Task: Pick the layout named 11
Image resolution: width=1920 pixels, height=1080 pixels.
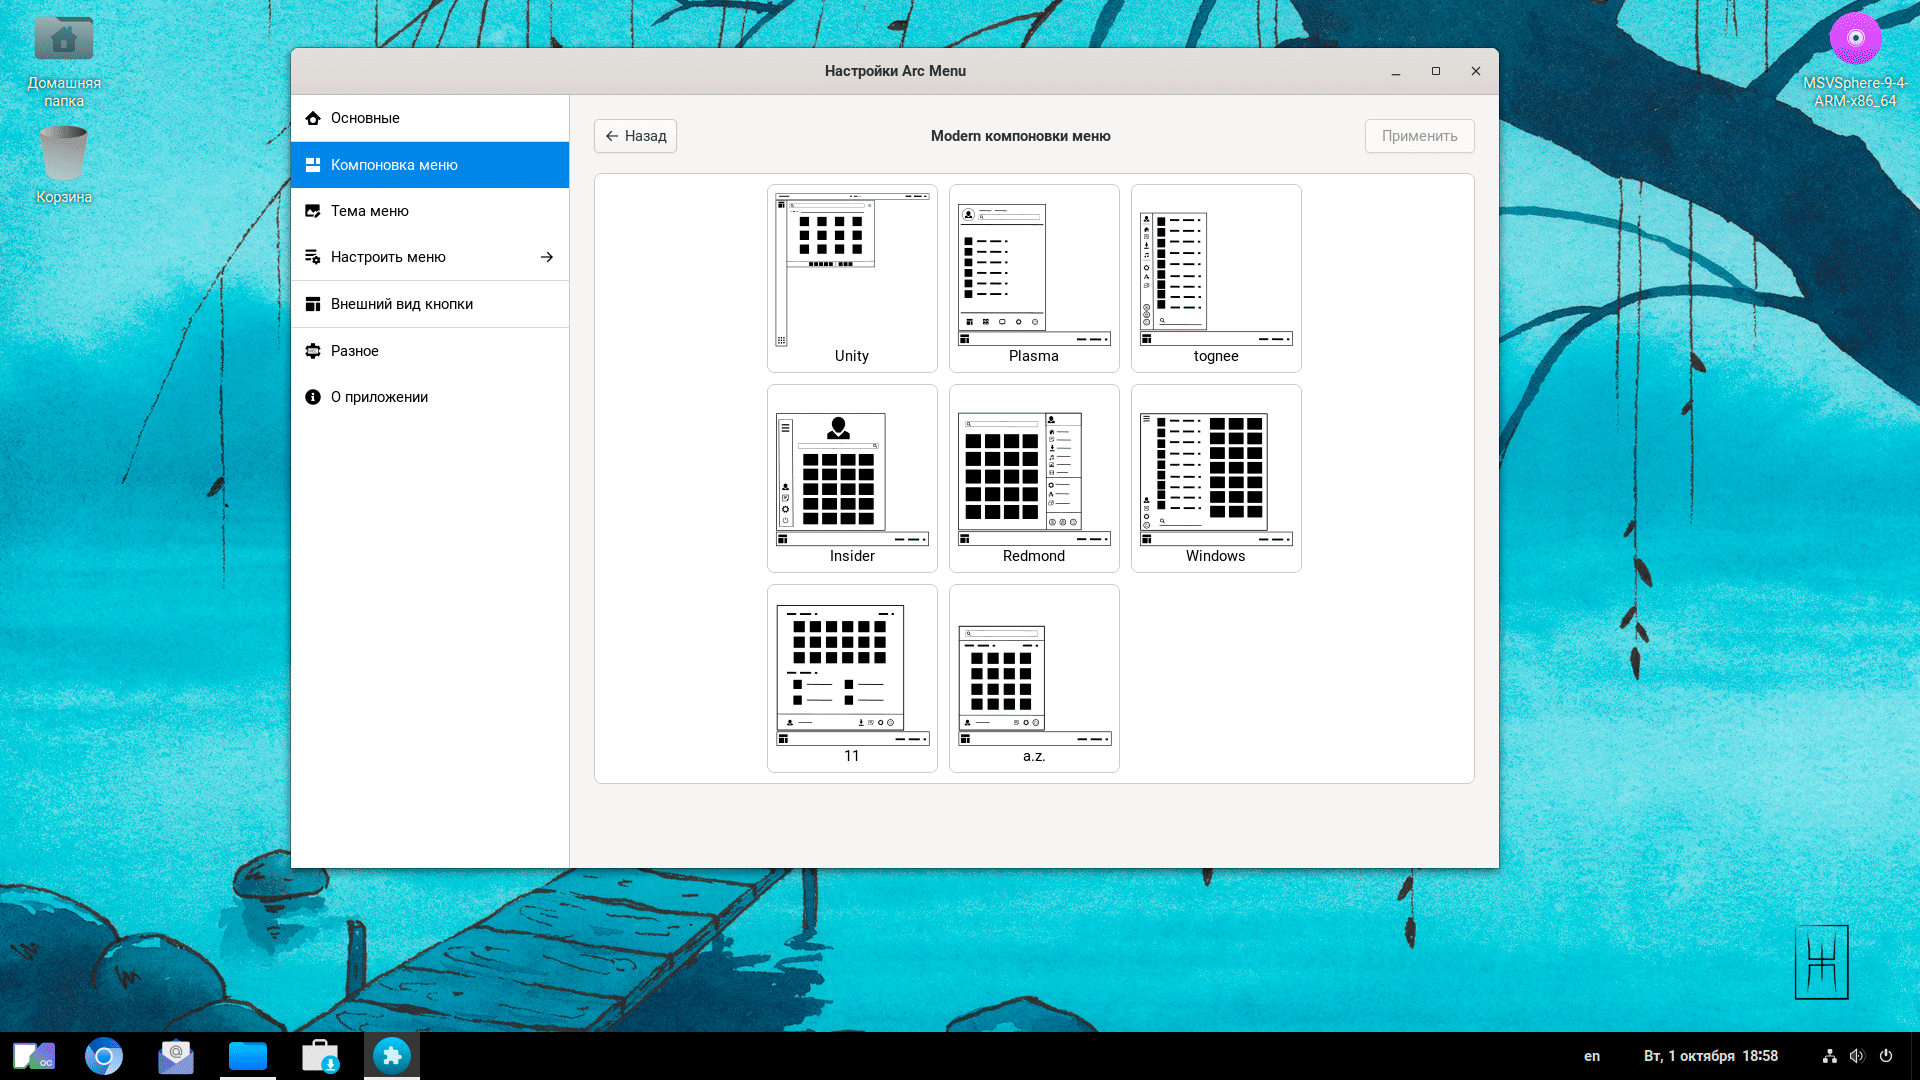Action: click(x=852, y=678)
